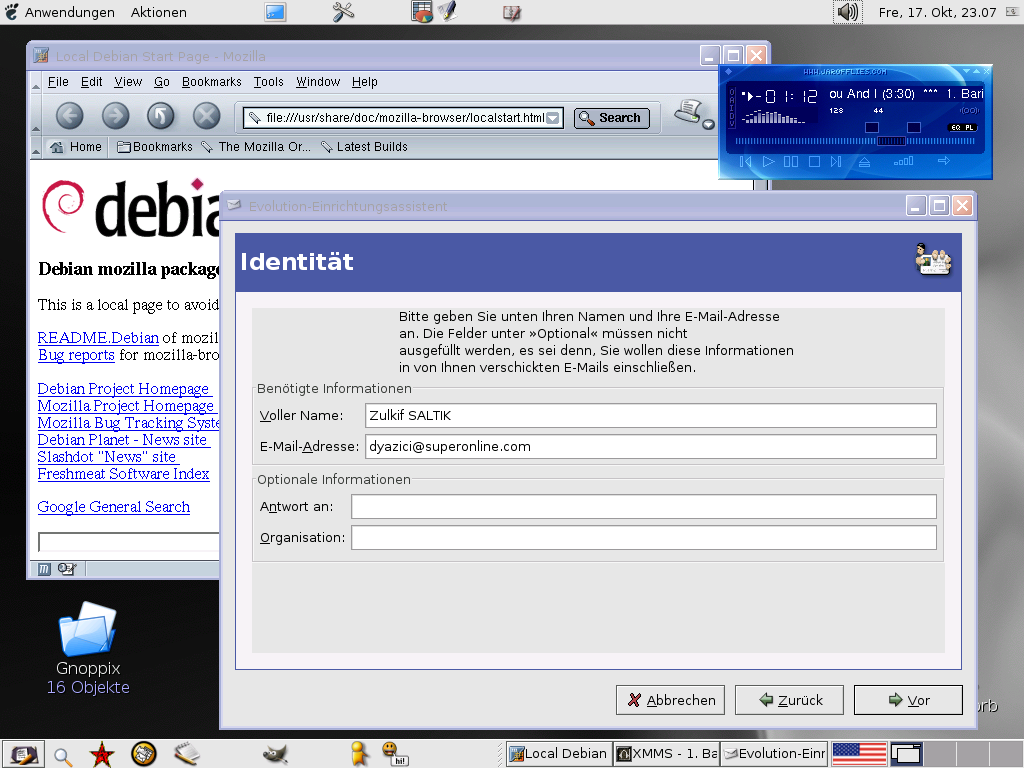Open the Anwendungen panel menu

[x=69, y=12]
